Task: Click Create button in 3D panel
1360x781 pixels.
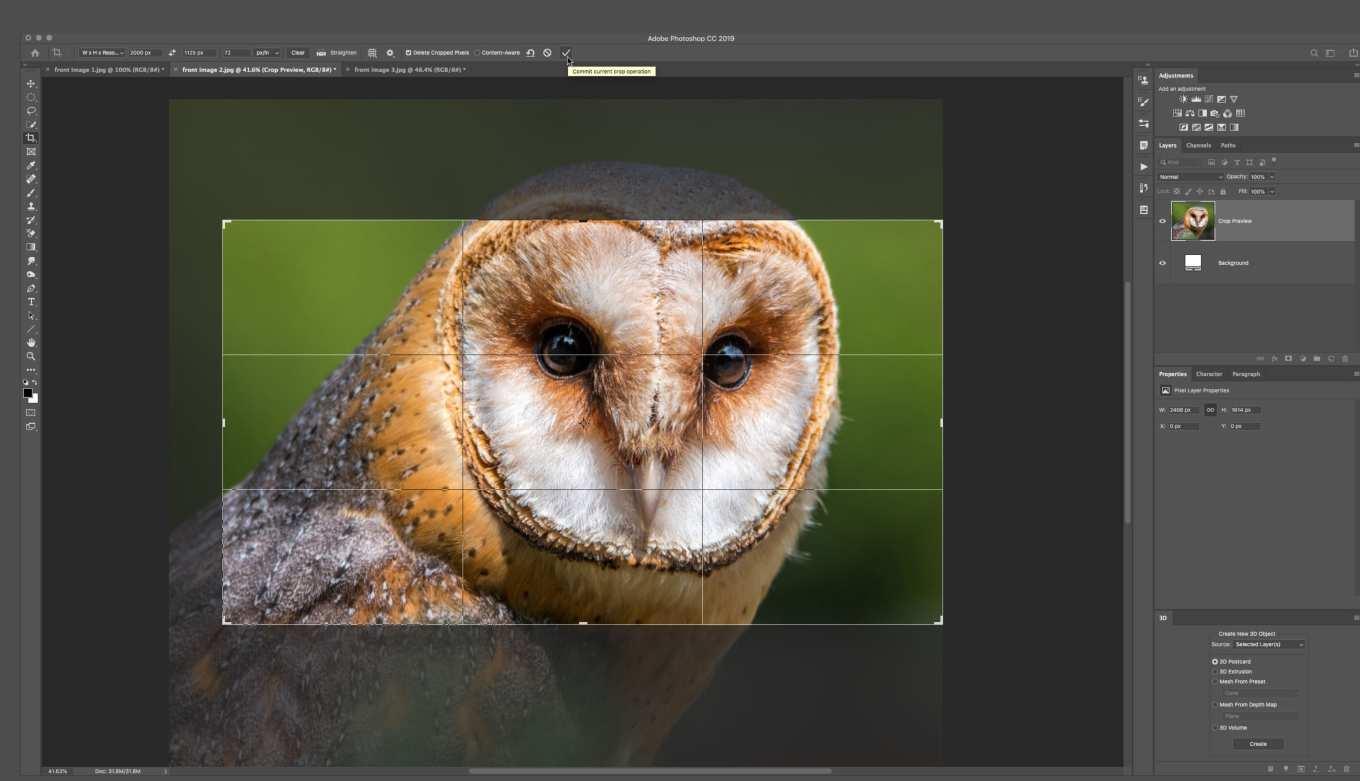Action: click(x=1258, y=744)
